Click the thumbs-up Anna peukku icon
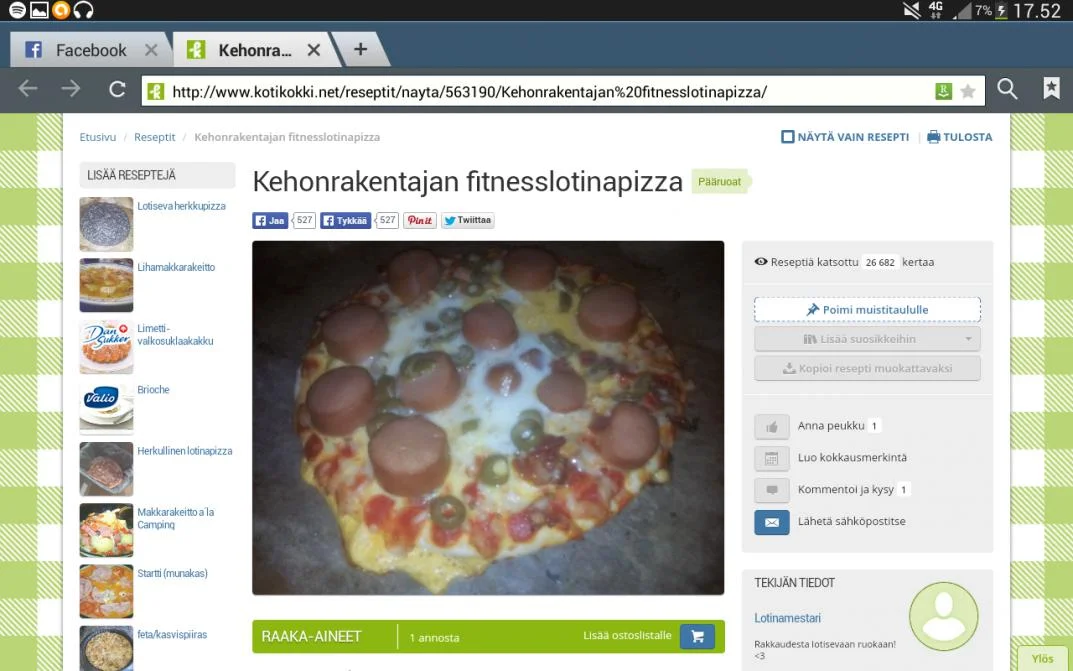Screen dimensions: 1073x671 coord(771,426)
